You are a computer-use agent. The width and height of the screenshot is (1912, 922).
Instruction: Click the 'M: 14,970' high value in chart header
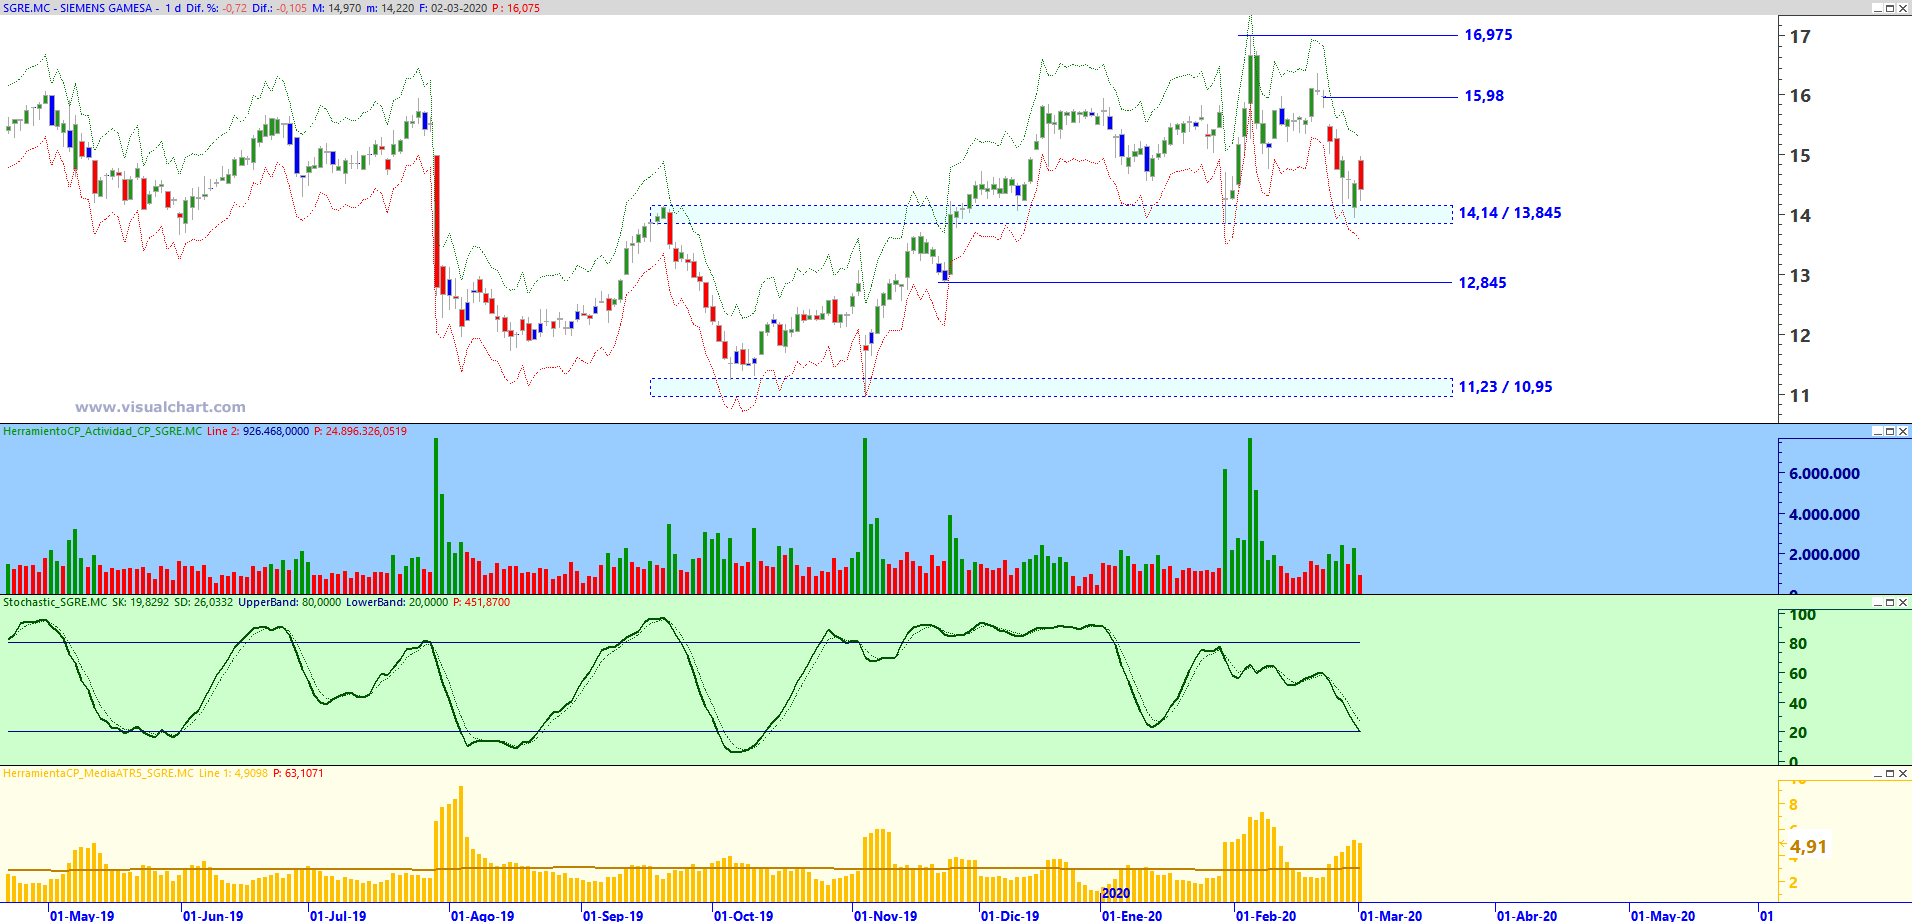point(336,8)
